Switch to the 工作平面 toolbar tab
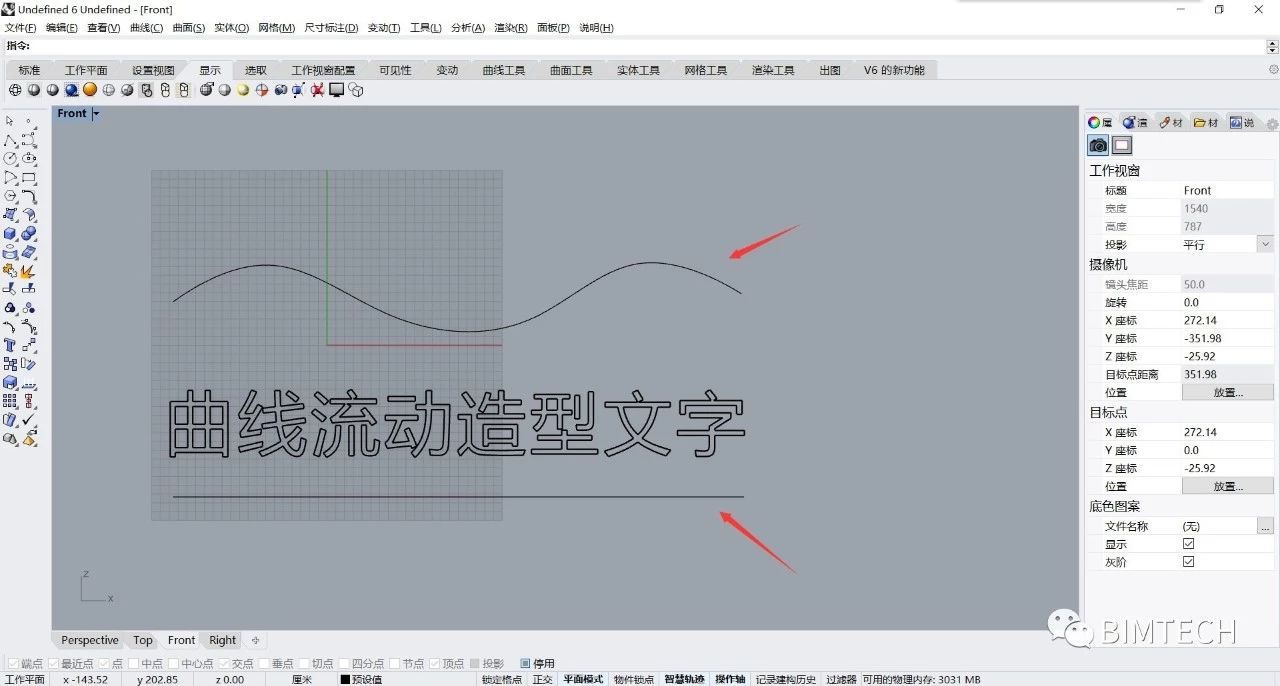This screenshot has width=1280, height=686. (x=86, y=70)
